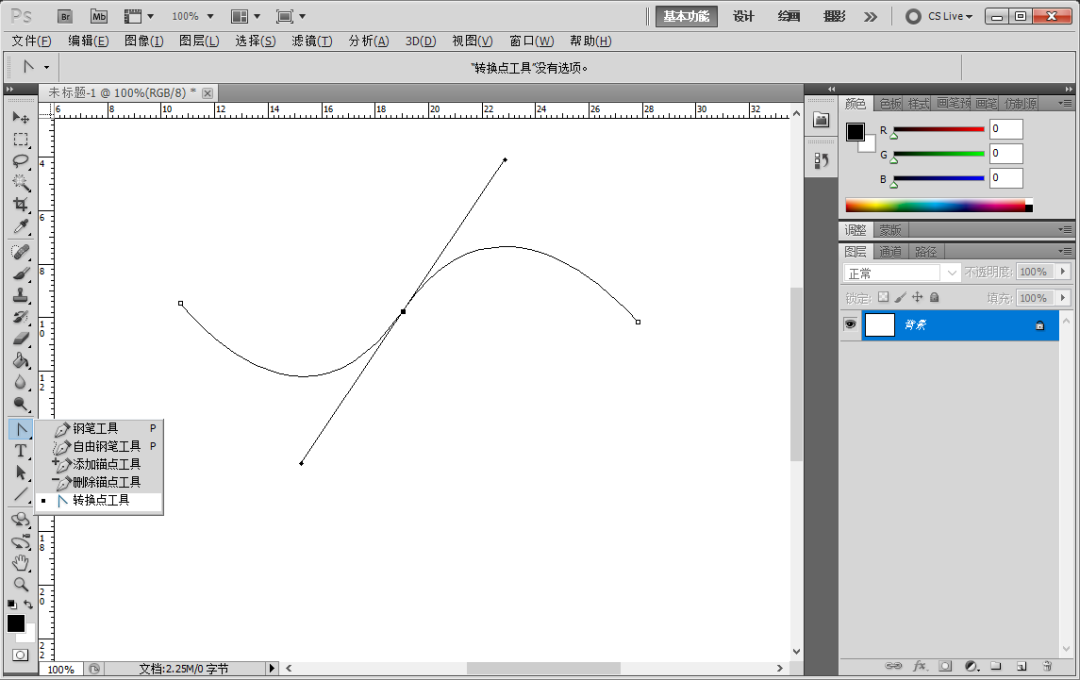Select the Crop tool
Screen dimensions: 1080x680
pos(21,205)
